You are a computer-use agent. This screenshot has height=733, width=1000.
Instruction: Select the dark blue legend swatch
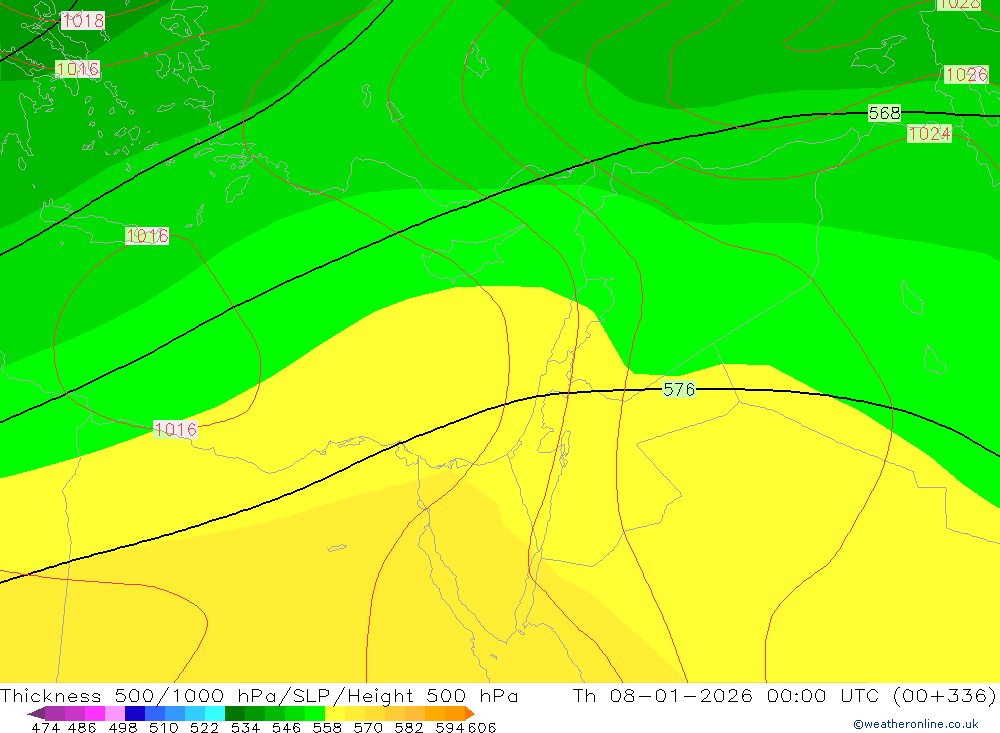point(135,713)
